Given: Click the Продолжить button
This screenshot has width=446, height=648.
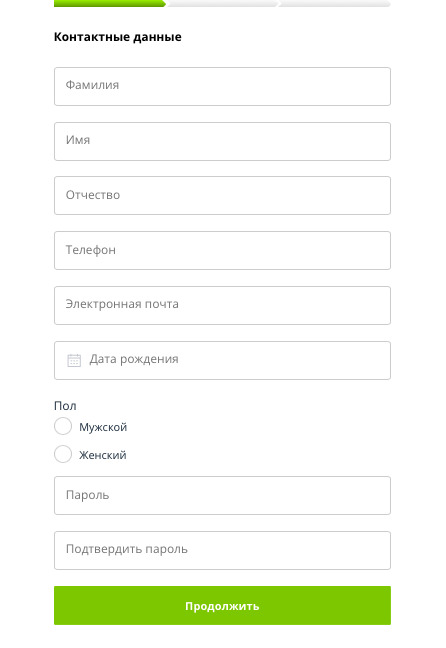Looking at the screenshot, I should (222, 605).
